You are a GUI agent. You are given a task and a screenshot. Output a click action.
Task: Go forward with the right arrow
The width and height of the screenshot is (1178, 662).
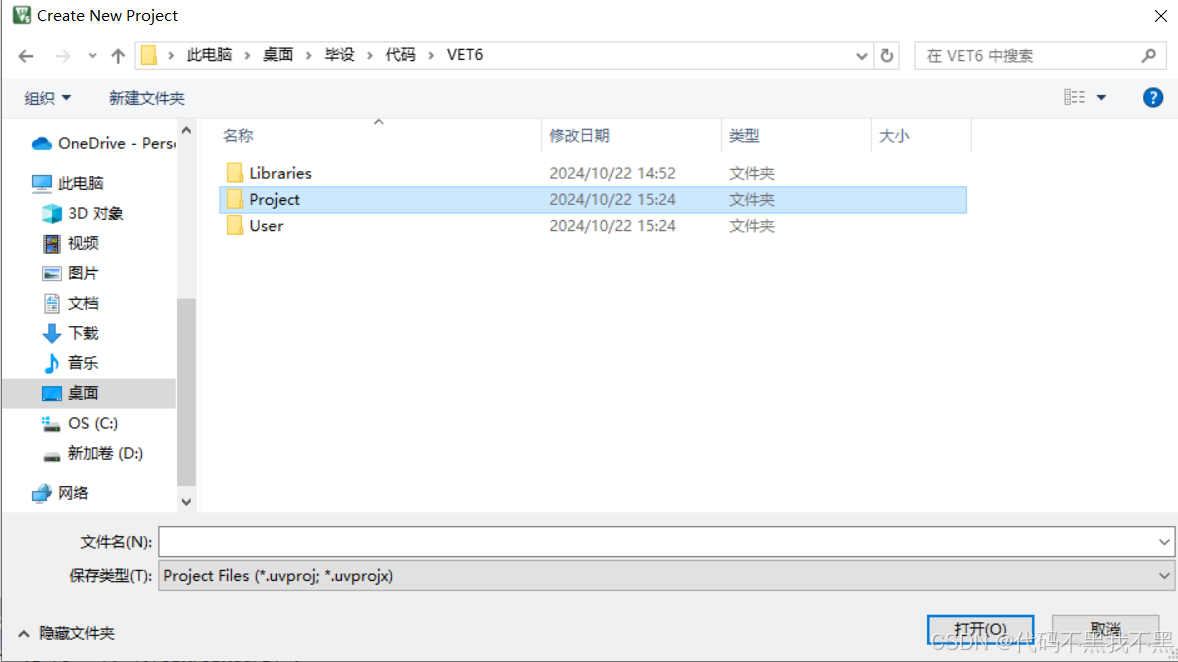click(62, 56)
